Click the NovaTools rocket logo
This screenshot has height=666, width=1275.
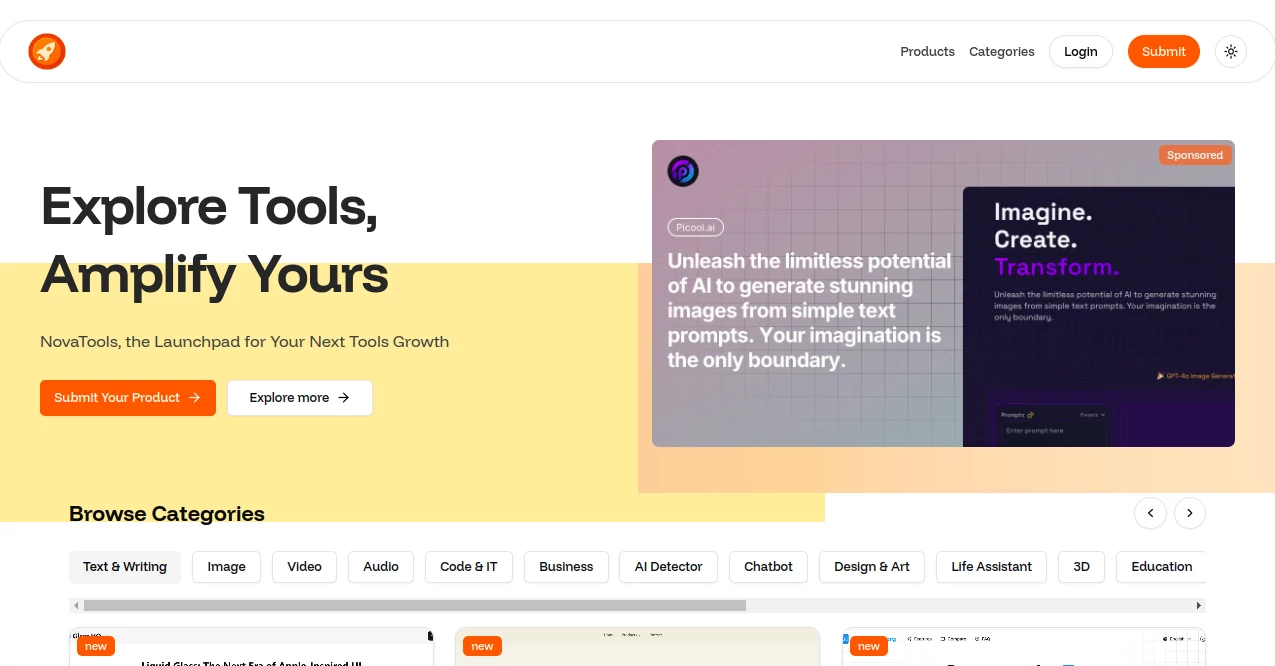(x=46, y=51)
